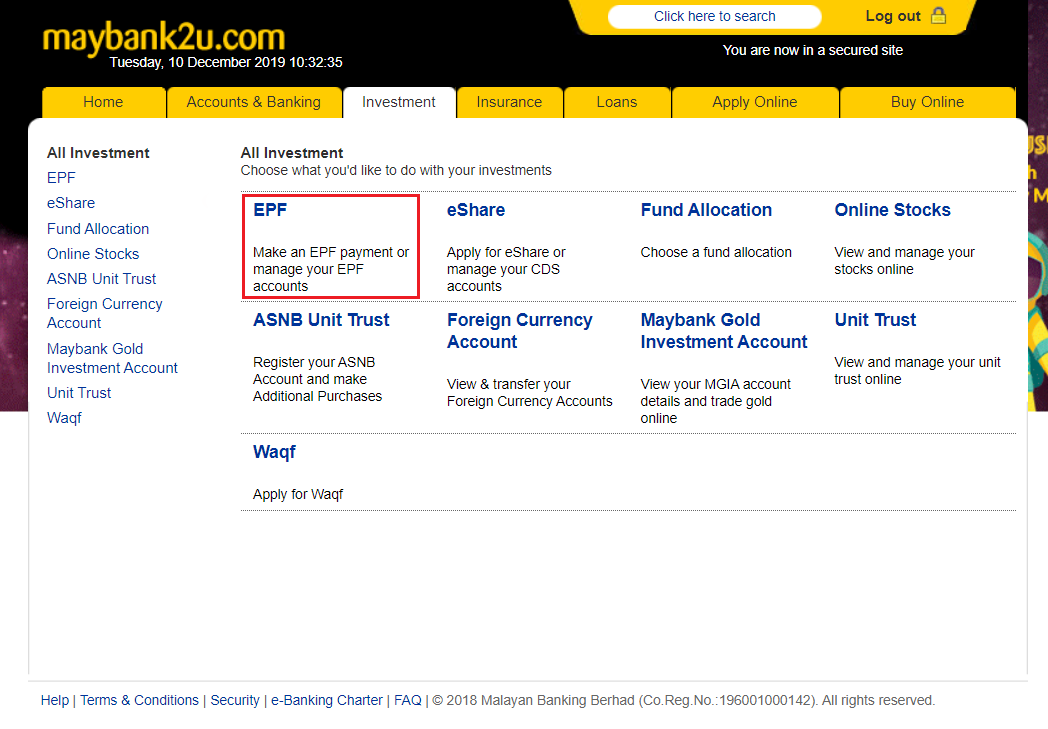Image resolution: width=1048 pixels, height=729 pixels.
Task: Click 'Apply for eShare or manage your CDS' text
Action: point(506,269)
